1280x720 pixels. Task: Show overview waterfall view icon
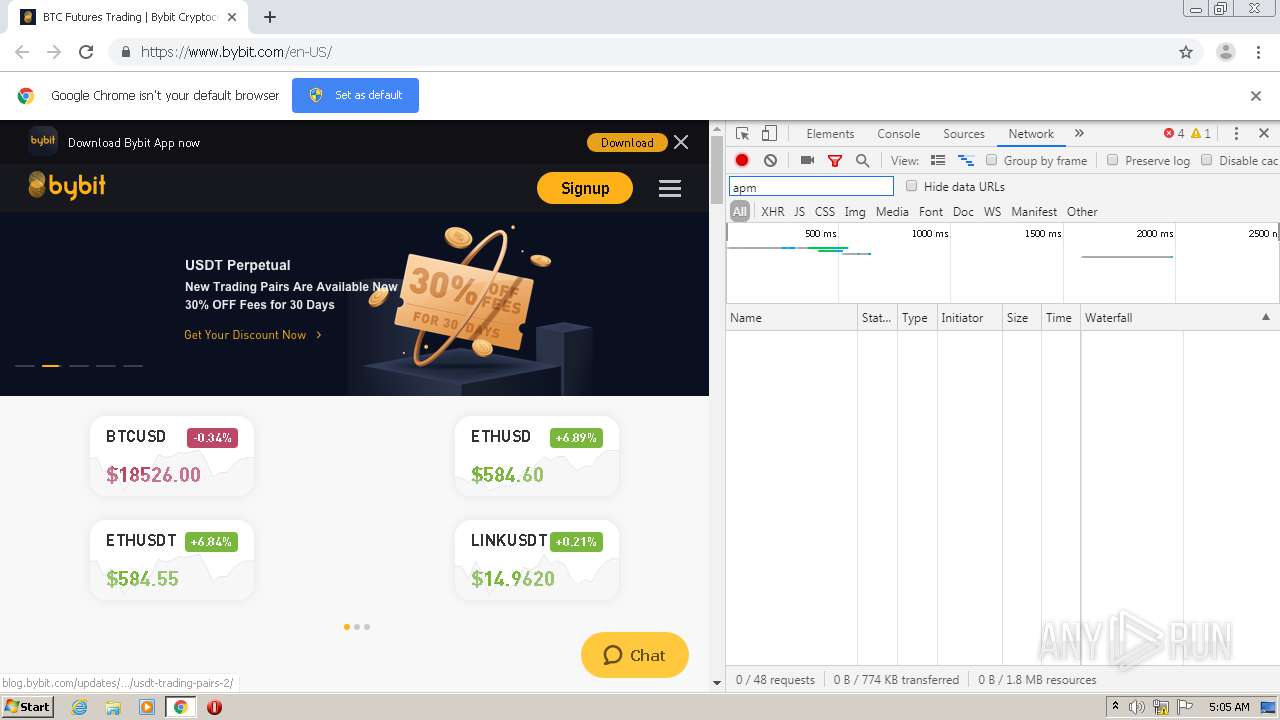pyautogui.click(x=966, y=160)
